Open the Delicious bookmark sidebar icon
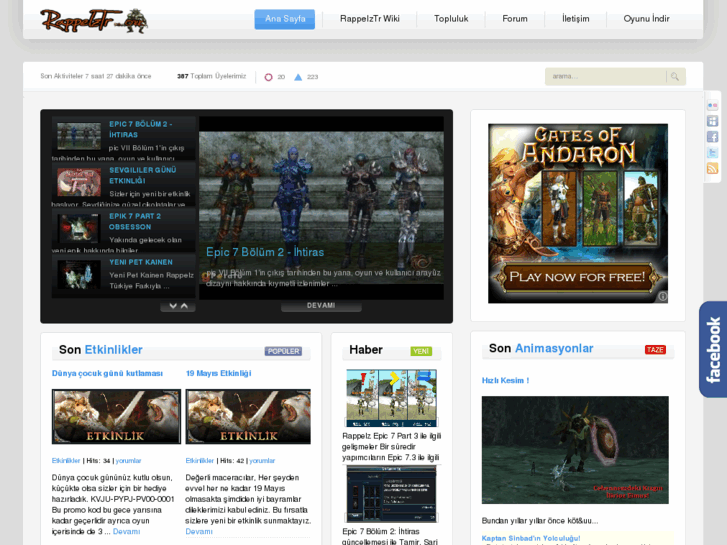The width and height of the screenshot is (727, 545). (713, 122)
